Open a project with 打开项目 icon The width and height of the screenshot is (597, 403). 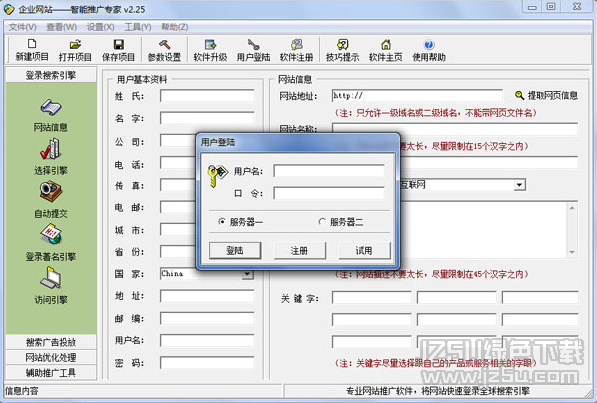pos(75,45)
